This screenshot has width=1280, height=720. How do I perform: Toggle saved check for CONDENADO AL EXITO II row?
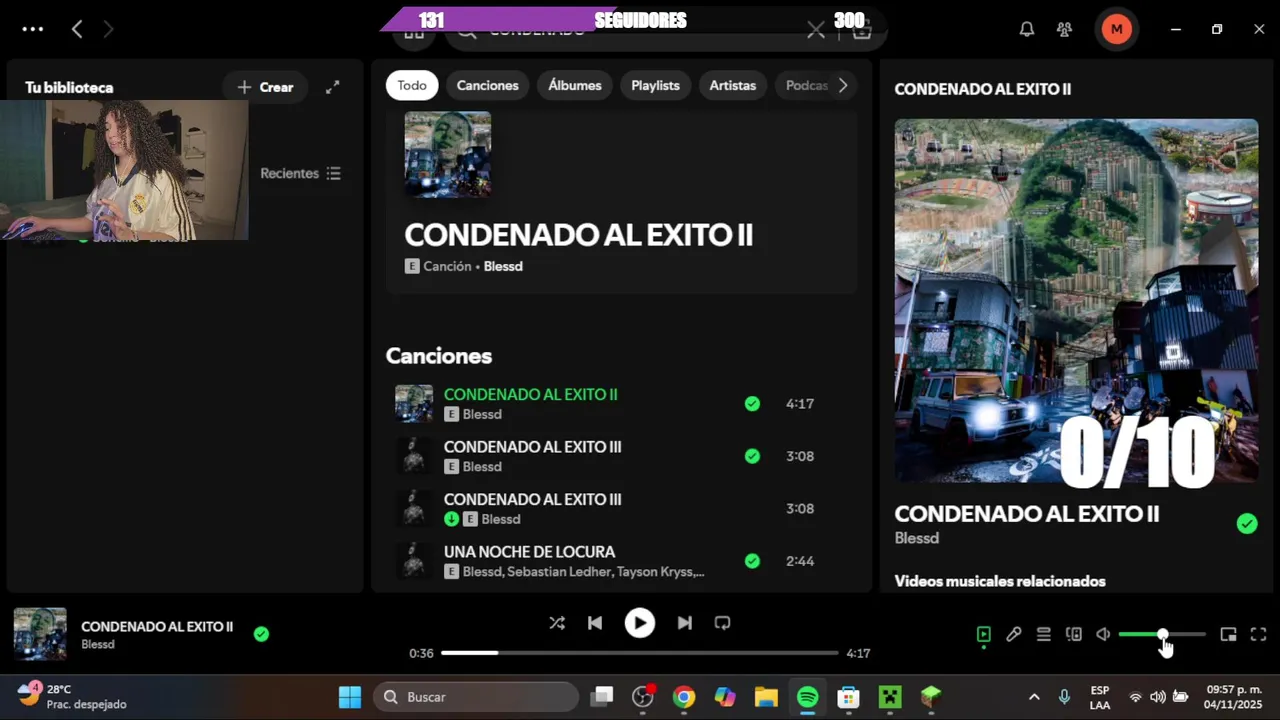[x=752, y=404]
